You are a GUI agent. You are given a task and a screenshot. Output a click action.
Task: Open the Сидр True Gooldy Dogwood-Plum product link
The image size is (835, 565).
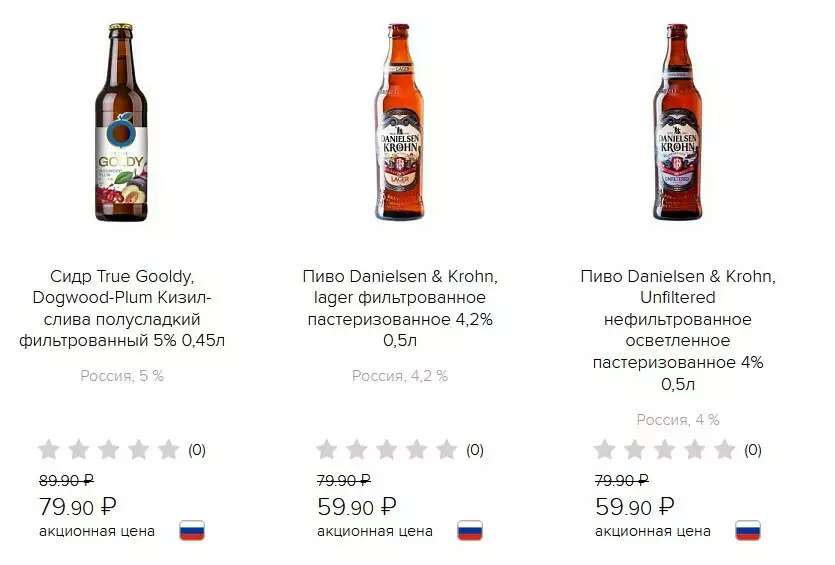click(123, 308)
